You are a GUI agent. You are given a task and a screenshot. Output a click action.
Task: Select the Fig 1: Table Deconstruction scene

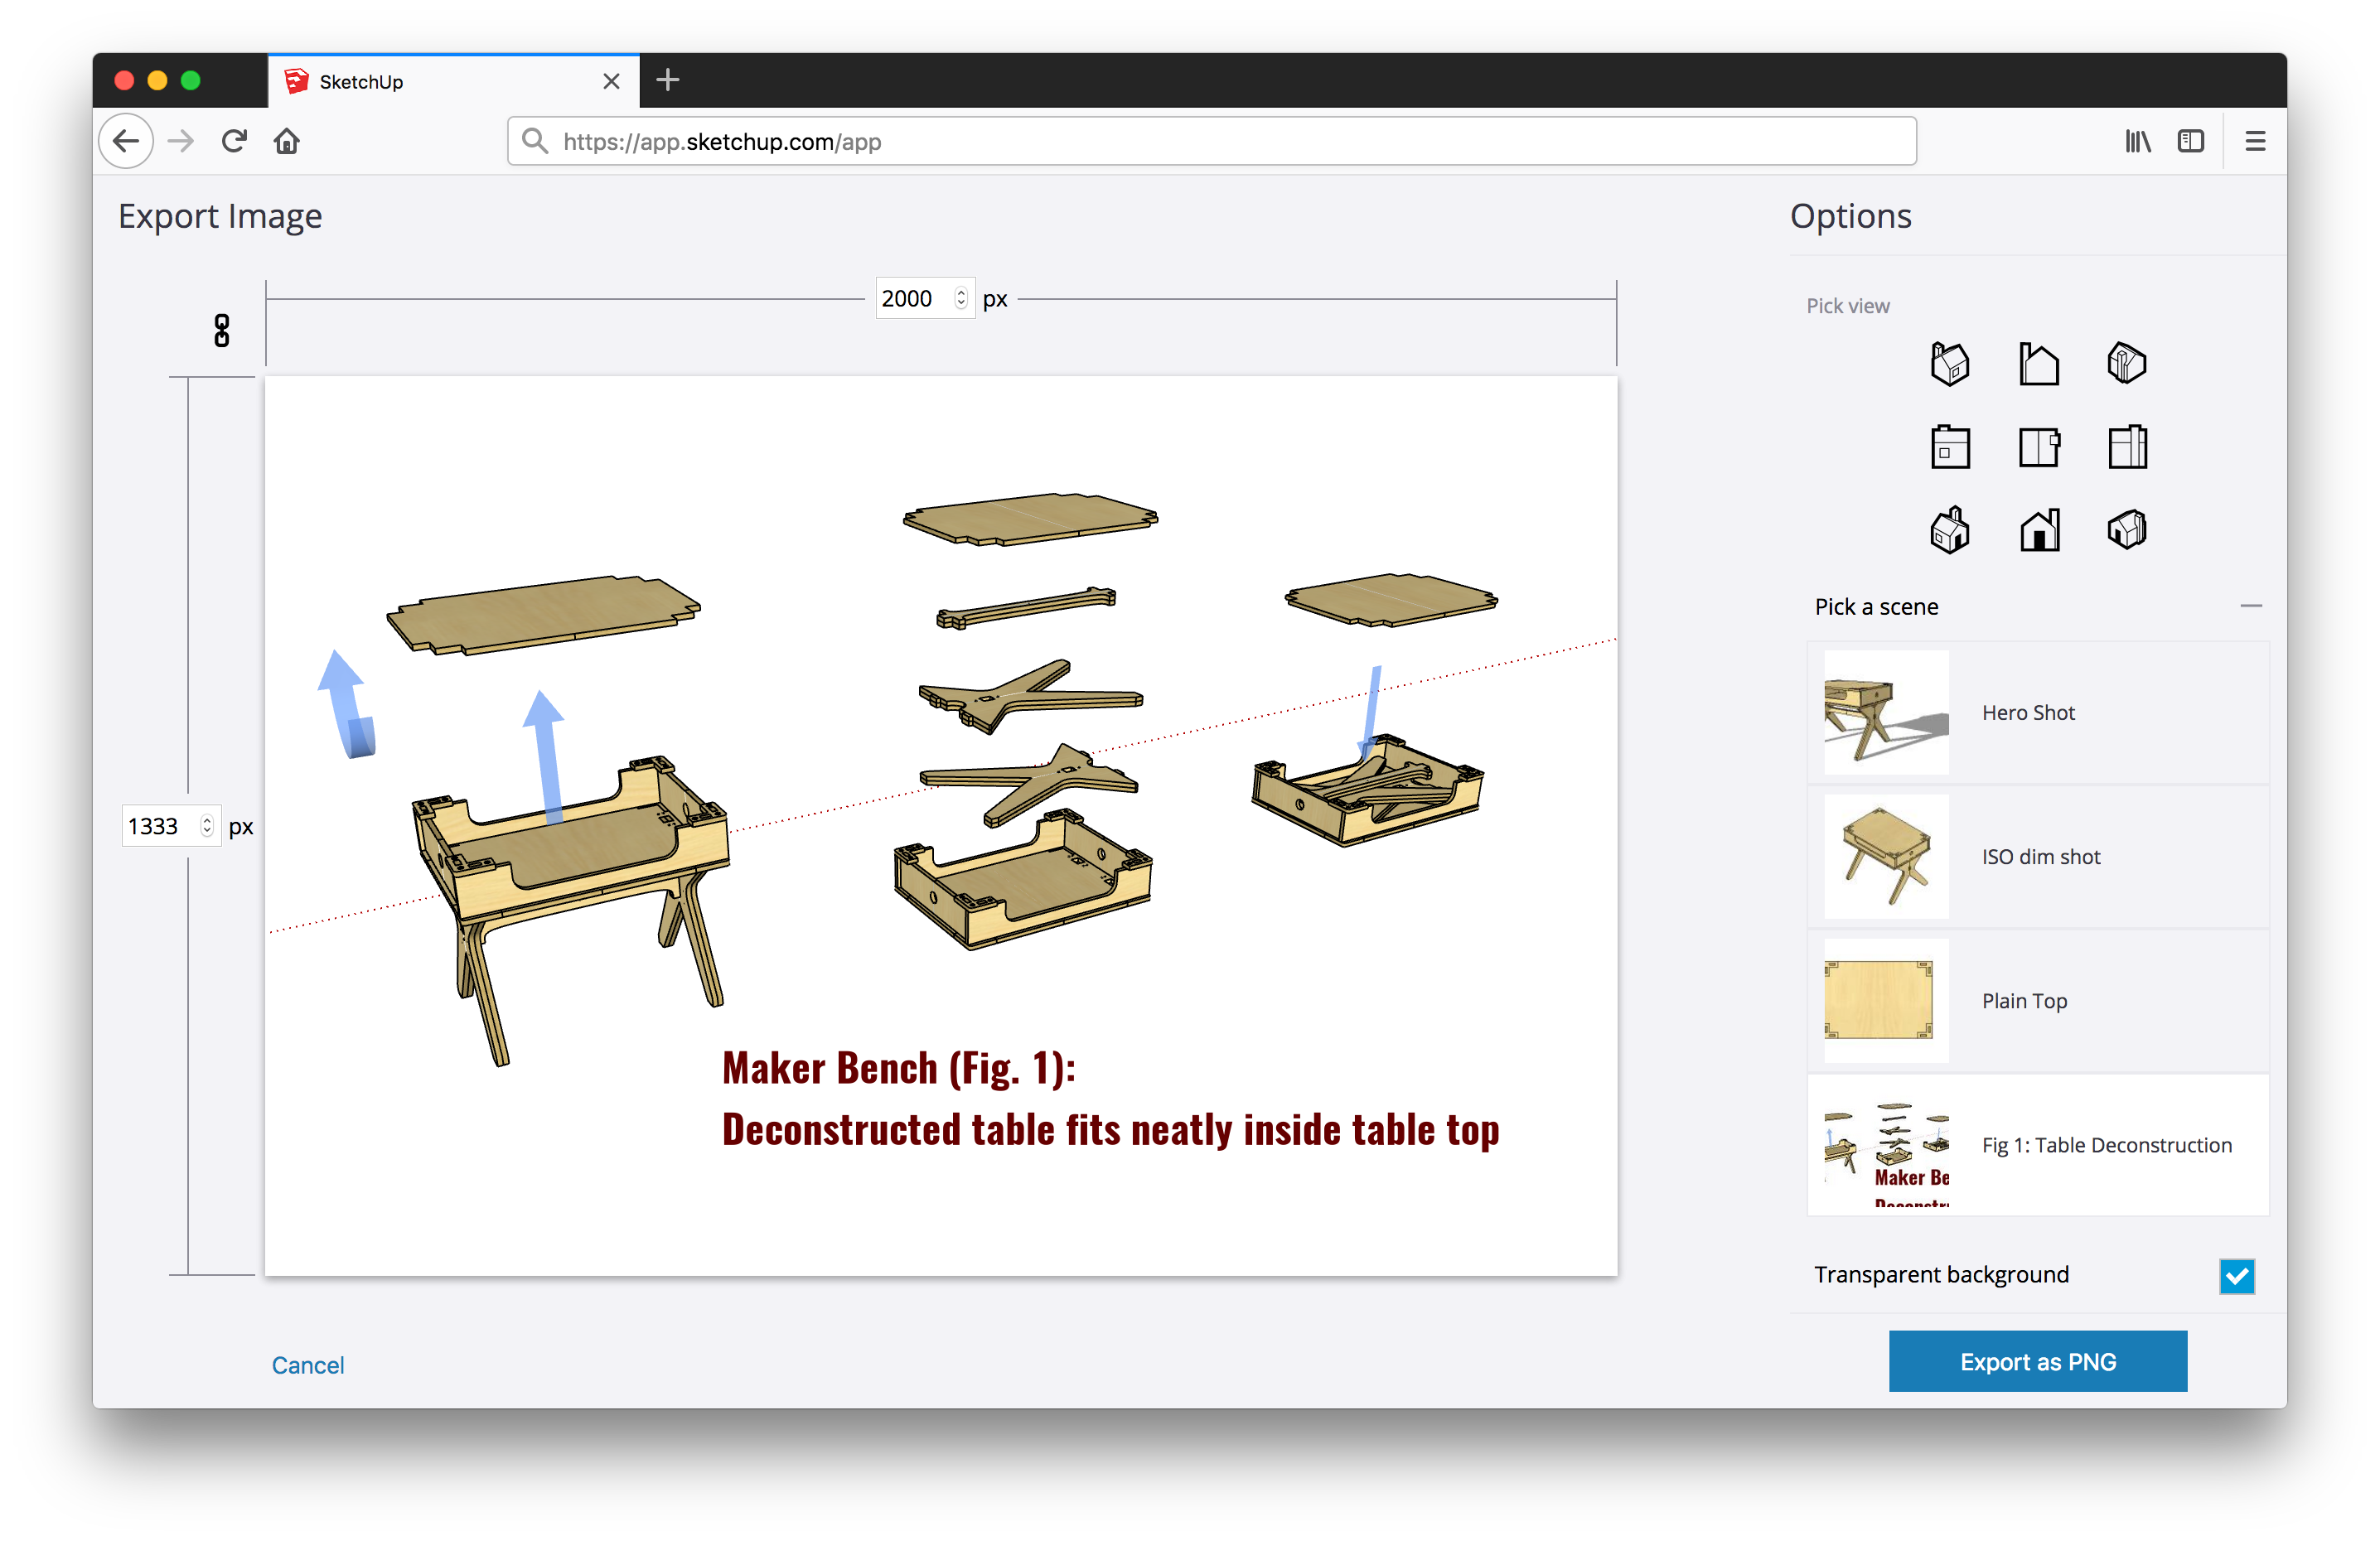click(x=2039, y=1144)
